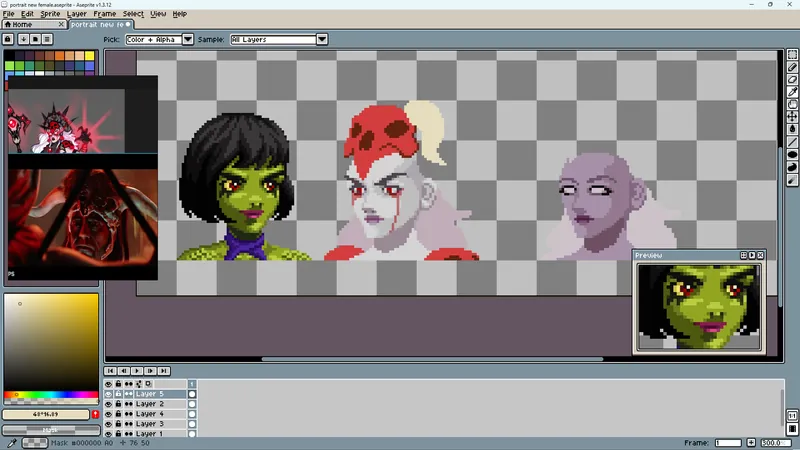
Task: Go to last frame button
Action: [164, 371]
